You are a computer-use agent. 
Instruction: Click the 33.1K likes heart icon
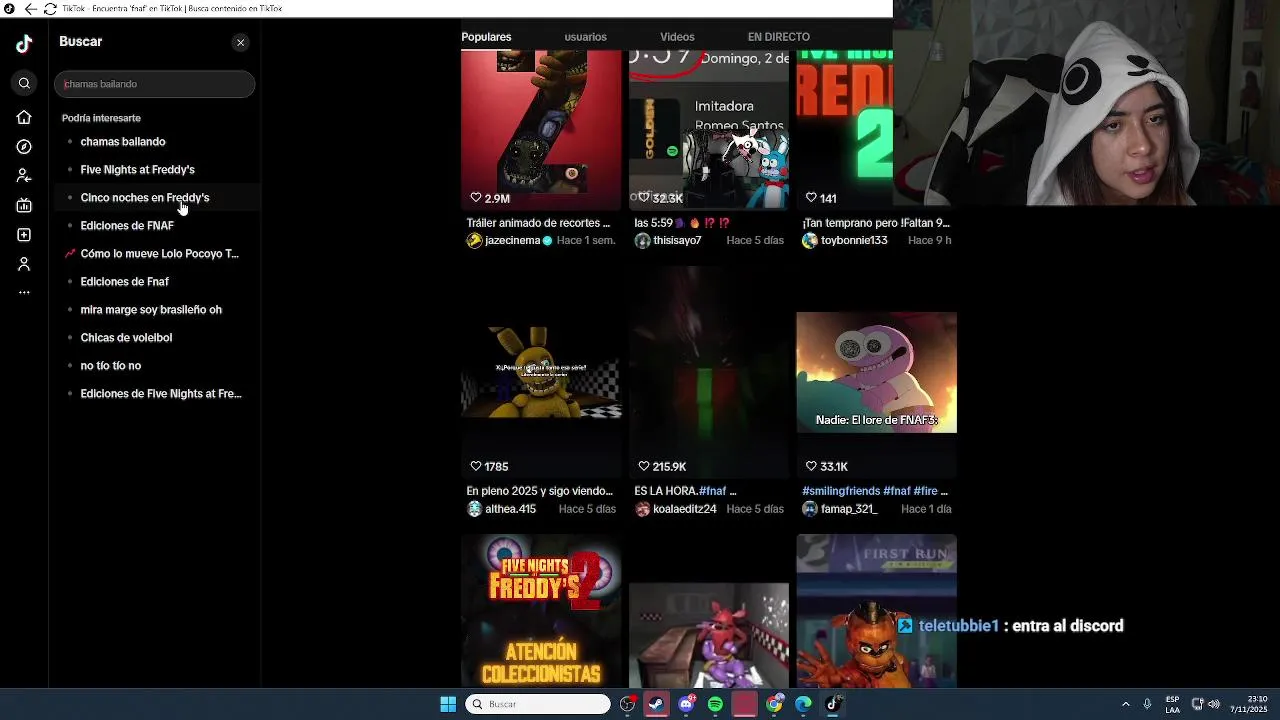coord(811,466)
